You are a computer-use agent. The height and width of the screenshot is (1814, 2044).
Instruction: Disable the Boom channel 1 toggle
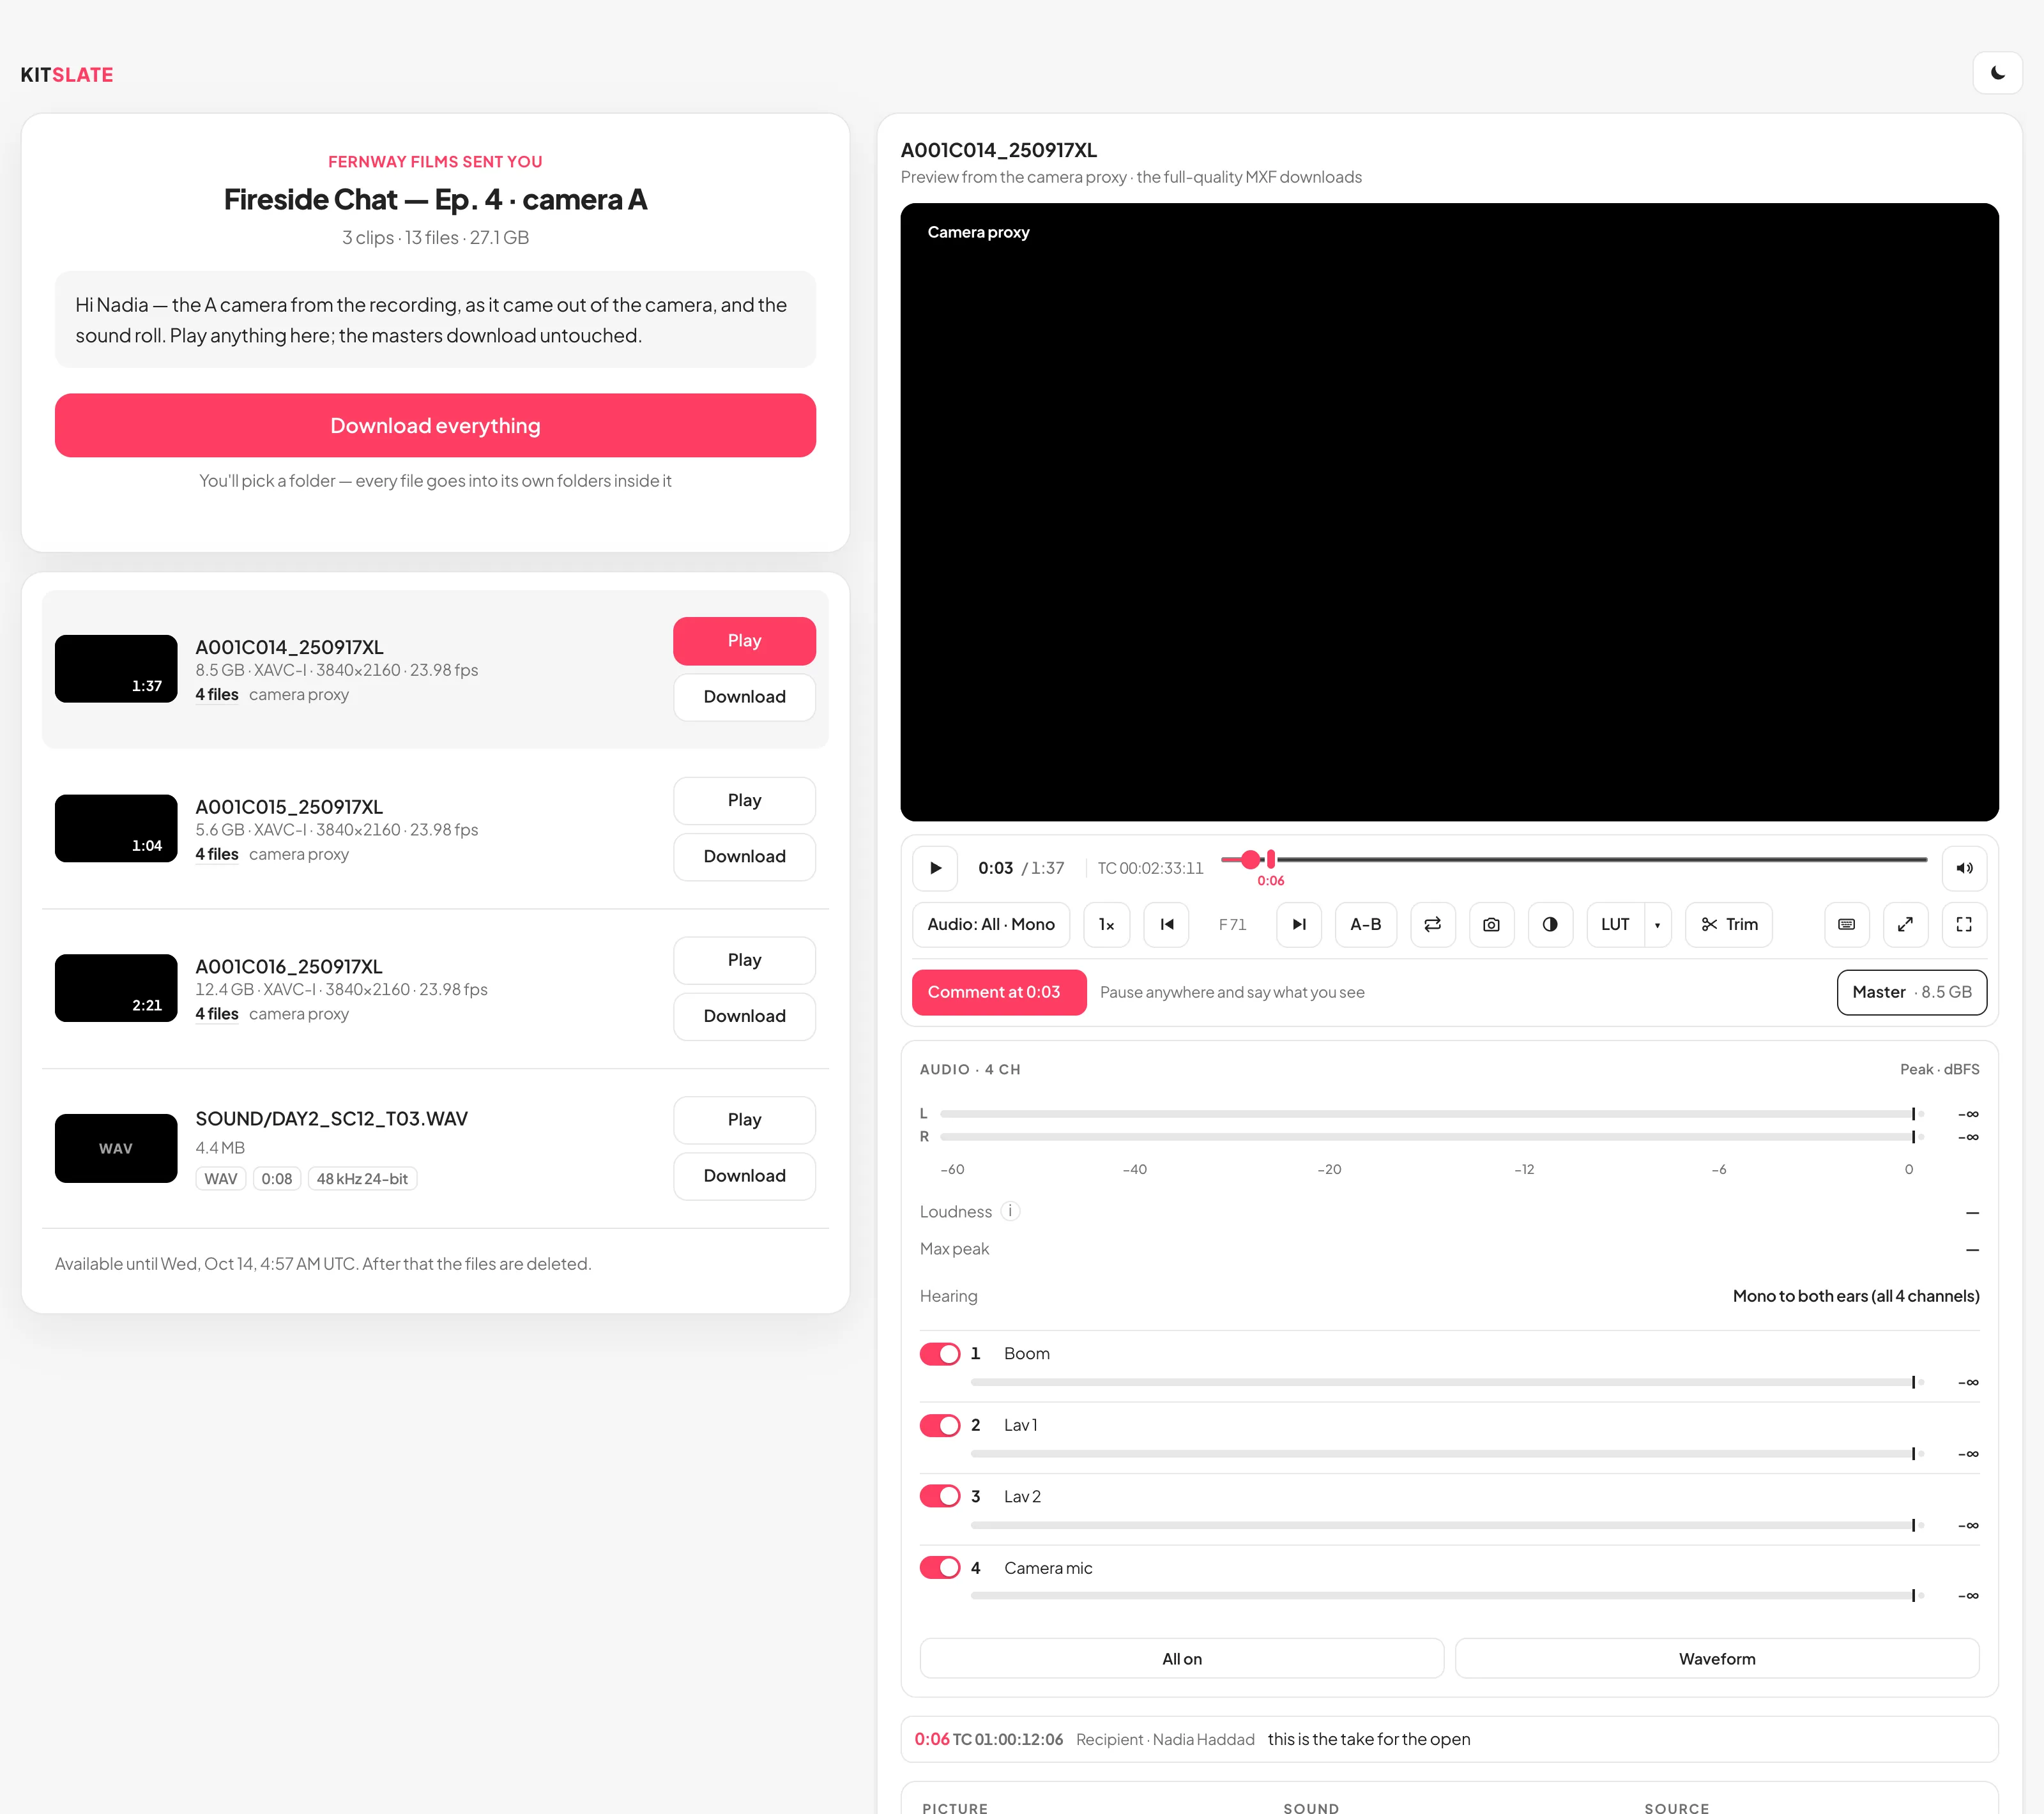pyautogui.click(x=940, y=1353)
